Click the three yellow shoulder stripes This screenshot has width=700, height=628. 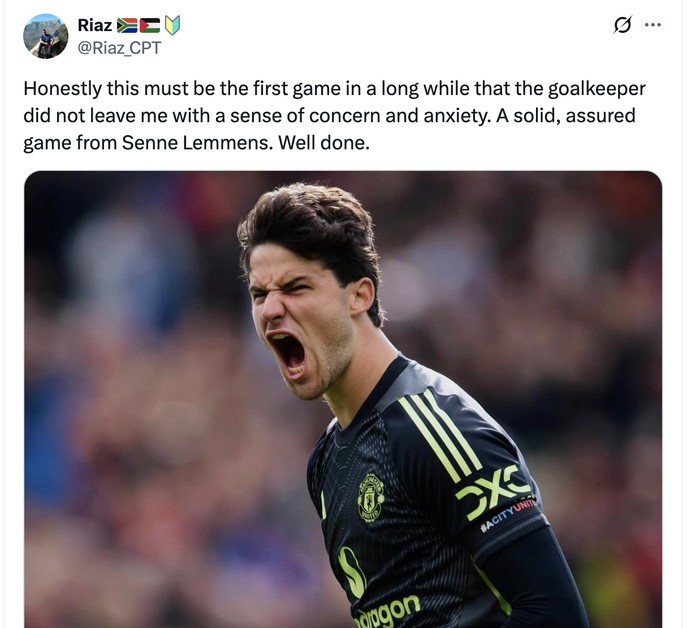coord(438,433)
